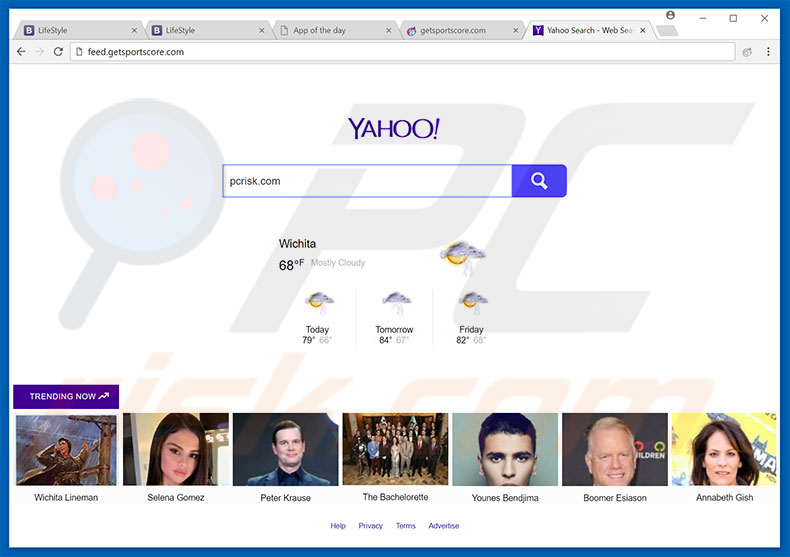Click the address bar URL field
The image size is (790, 557).
403,51
